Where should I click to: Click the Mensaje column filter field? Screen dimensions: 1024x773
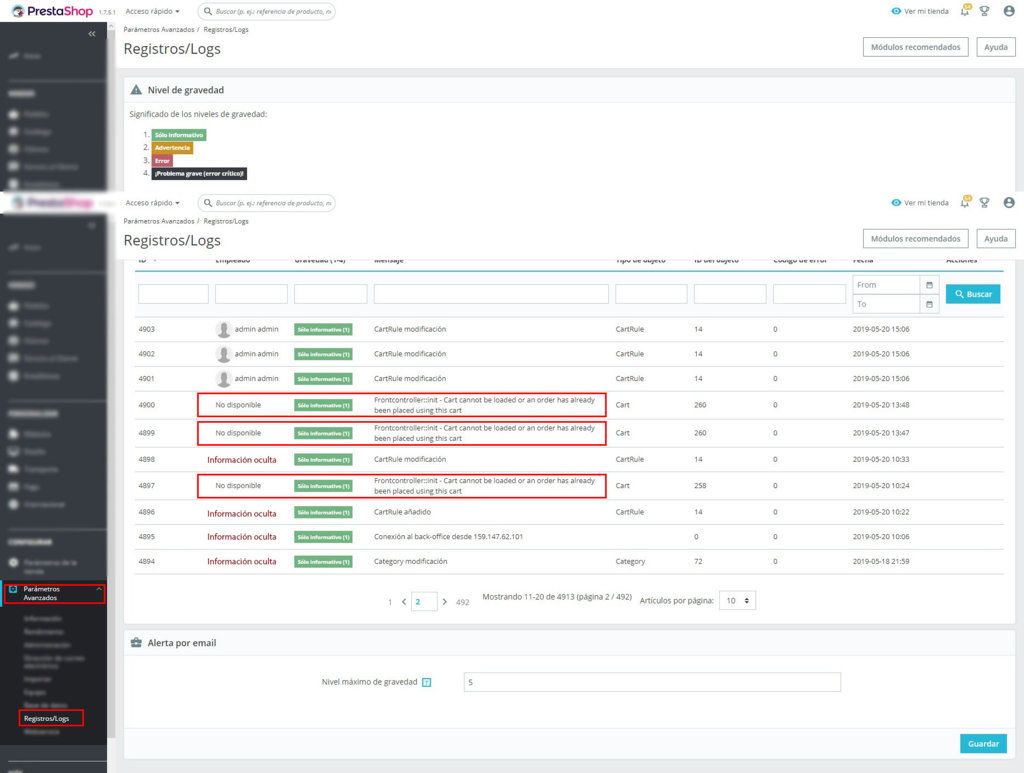point(491,294)
